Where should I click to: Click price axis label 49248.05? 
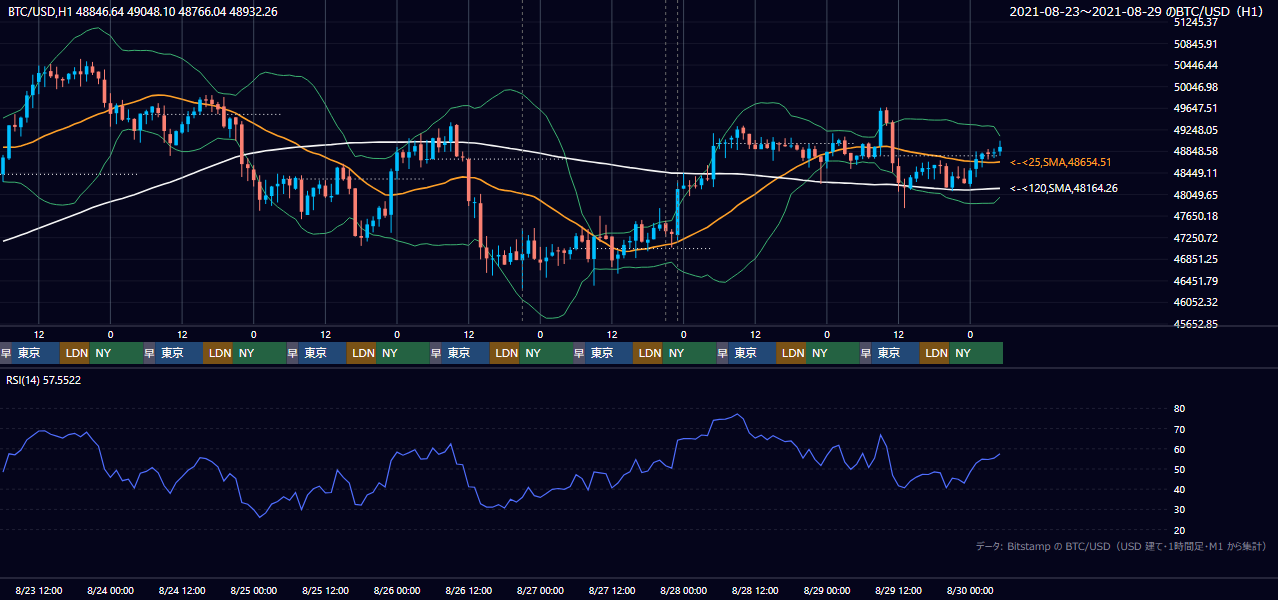click(x=1195, y=130)
